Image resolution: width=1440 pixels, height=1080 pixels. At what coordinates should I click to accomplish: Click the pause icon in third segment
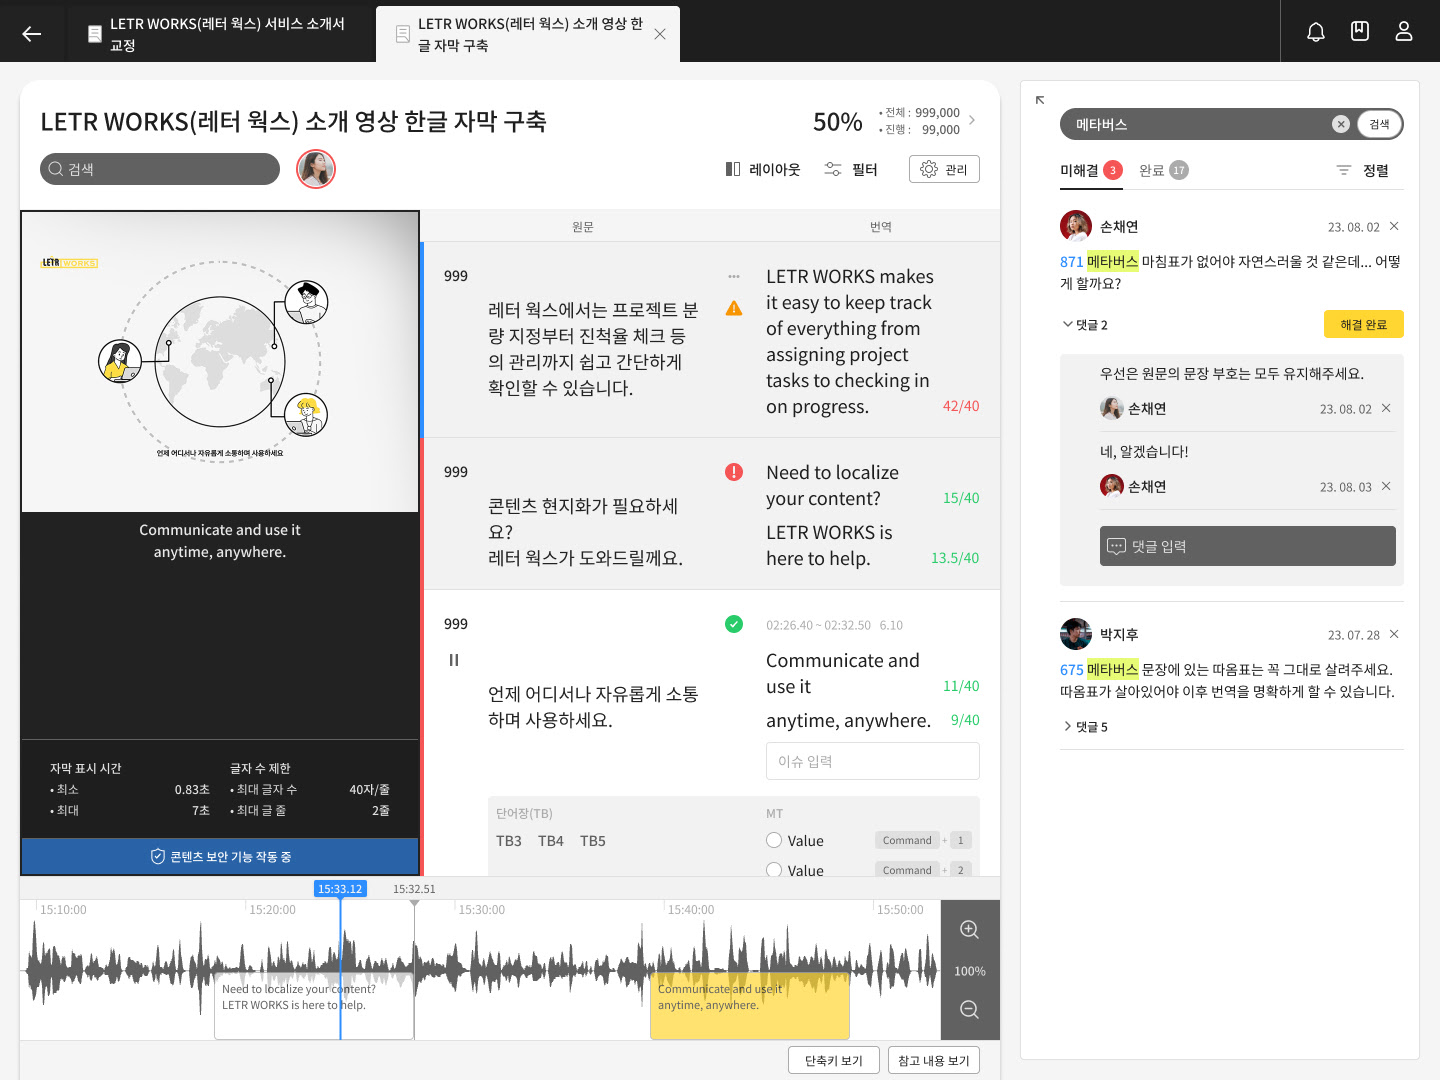click(454, 660)
